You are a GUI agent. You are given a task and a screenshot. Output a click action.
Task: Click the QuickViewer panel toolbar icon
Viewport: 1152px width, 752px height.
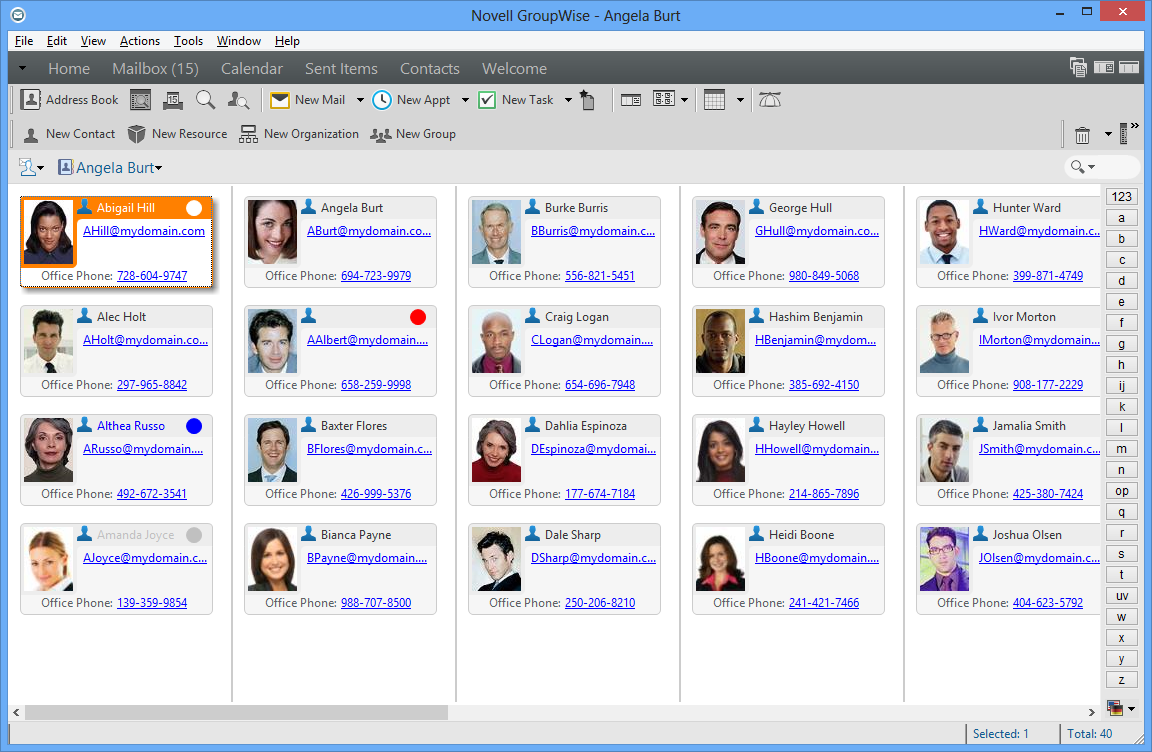tap(630, 100)
